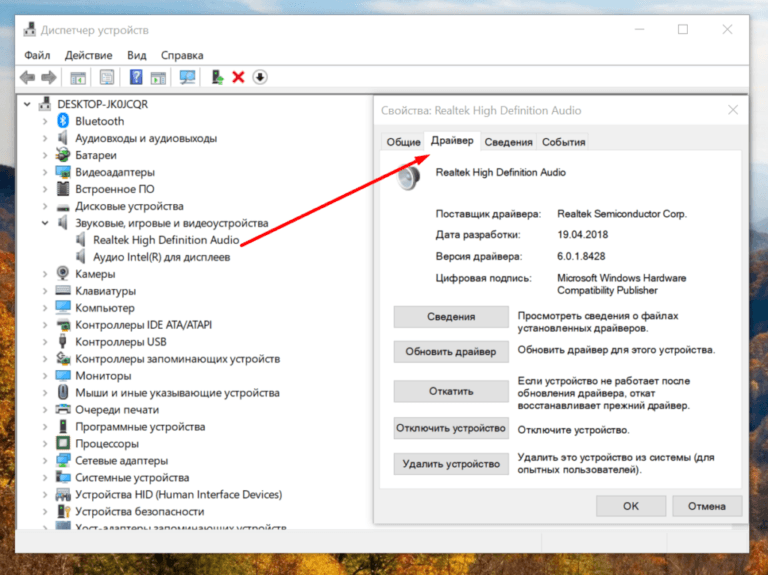This screenshot has height=575, width=768.
Task: Click the red X uninstall device icon
Action: point(239,77)
